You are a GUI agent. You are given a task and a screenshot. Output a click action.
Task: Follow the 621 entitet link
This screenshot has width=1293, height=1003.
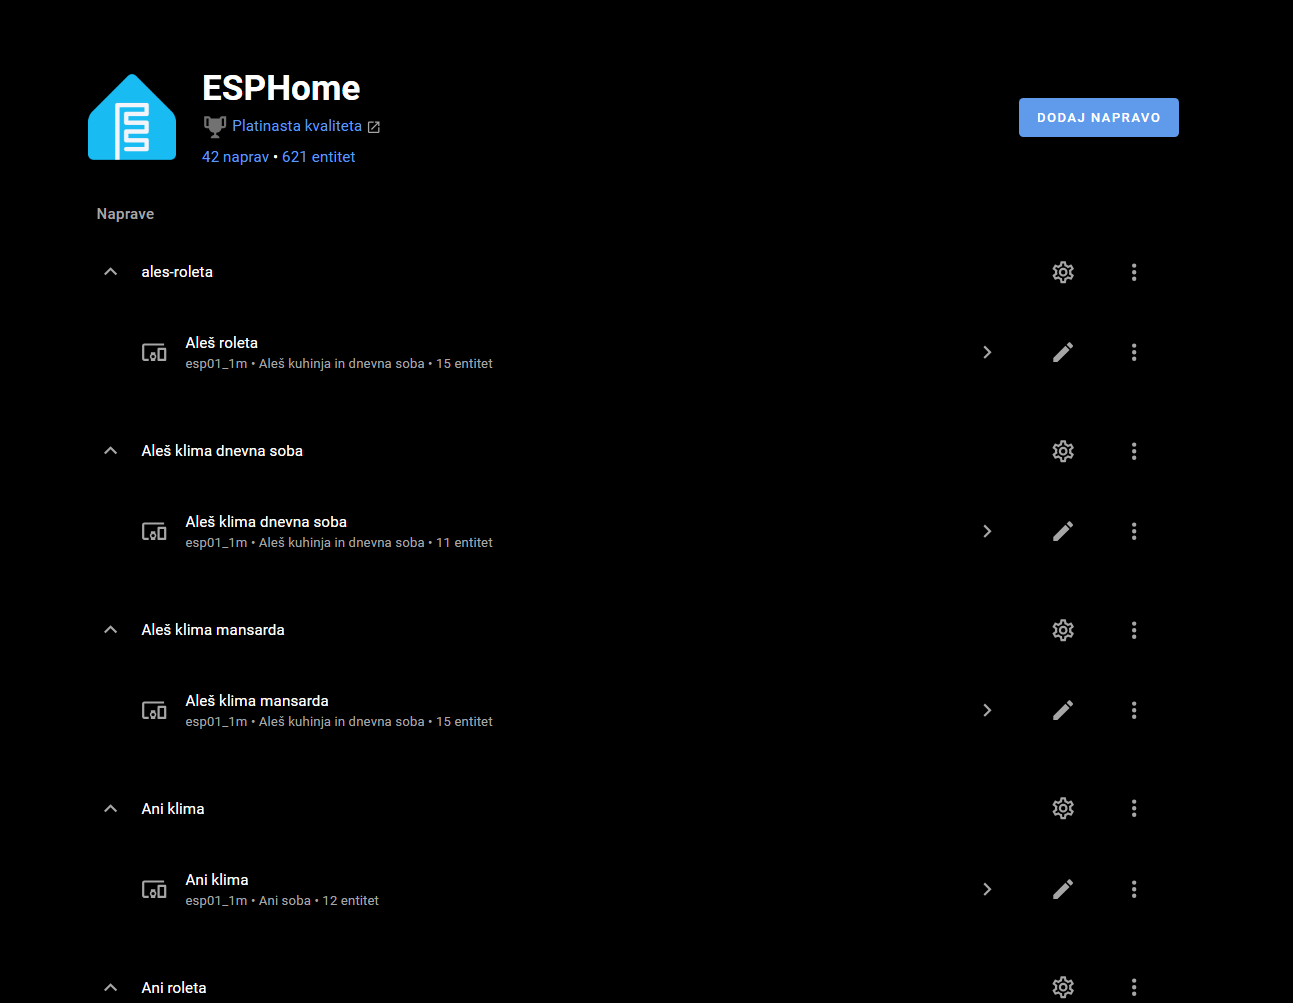[x=319, y=157]
